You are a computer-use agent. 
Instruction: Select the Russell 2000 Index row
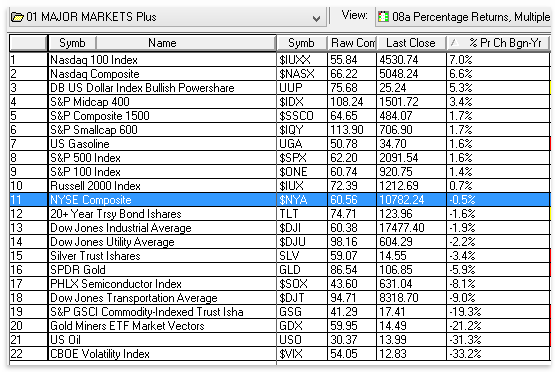280,186
